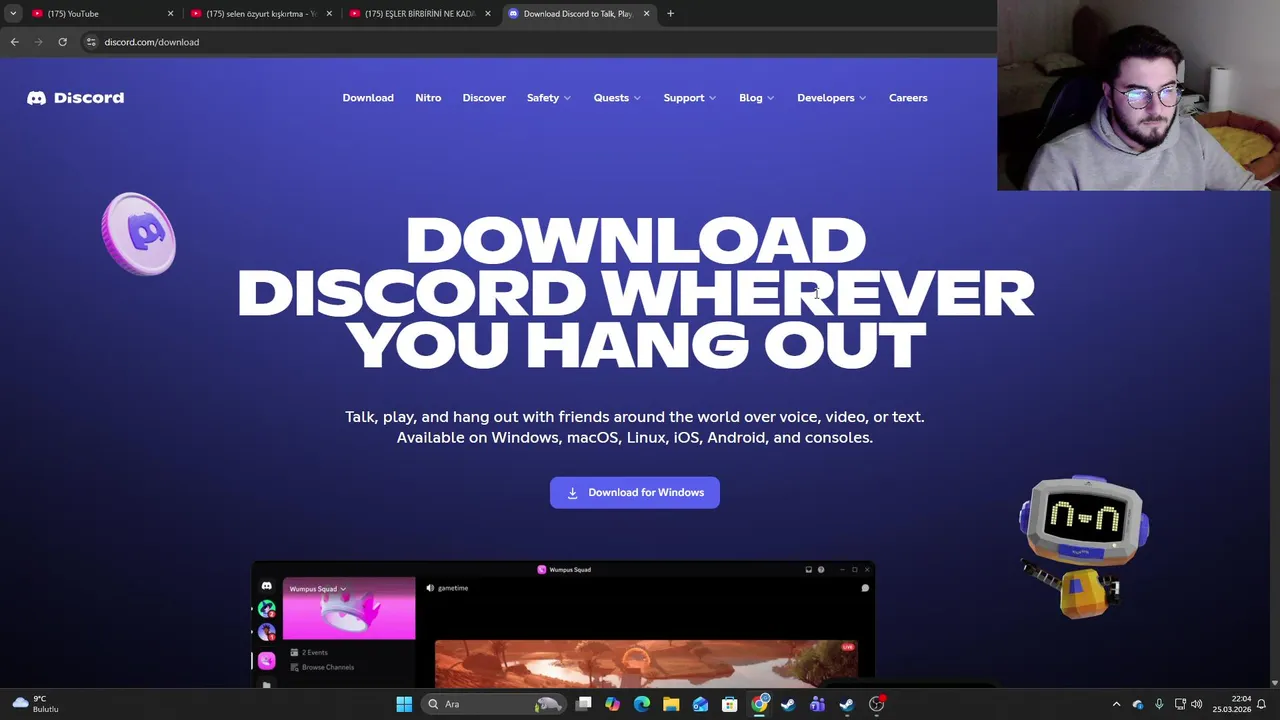Open Microsoft Store from the taskbar
This screenshot has height=720, width=1280.
[x=730, y=704]
